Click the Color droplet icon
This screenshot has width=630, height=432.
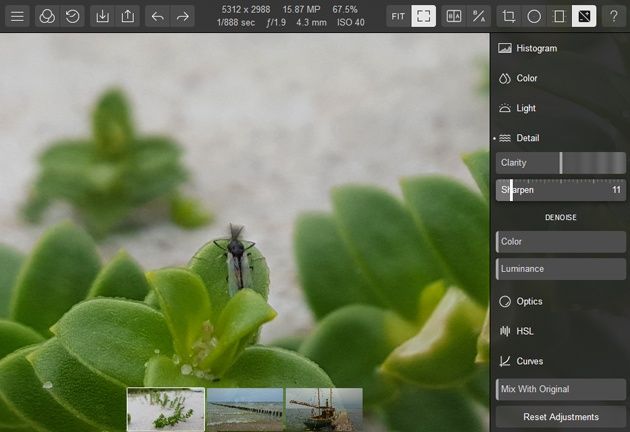point(505,78)
